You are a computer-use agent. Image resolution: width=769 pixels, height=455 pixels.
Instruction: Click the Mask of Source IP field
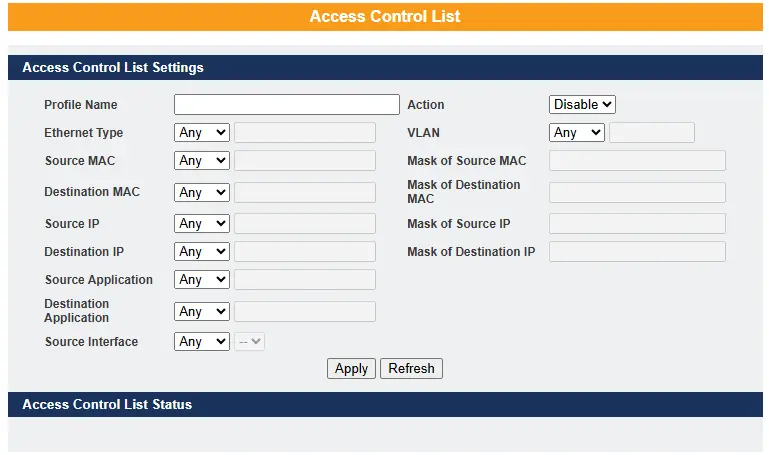(x=637, y=224)
